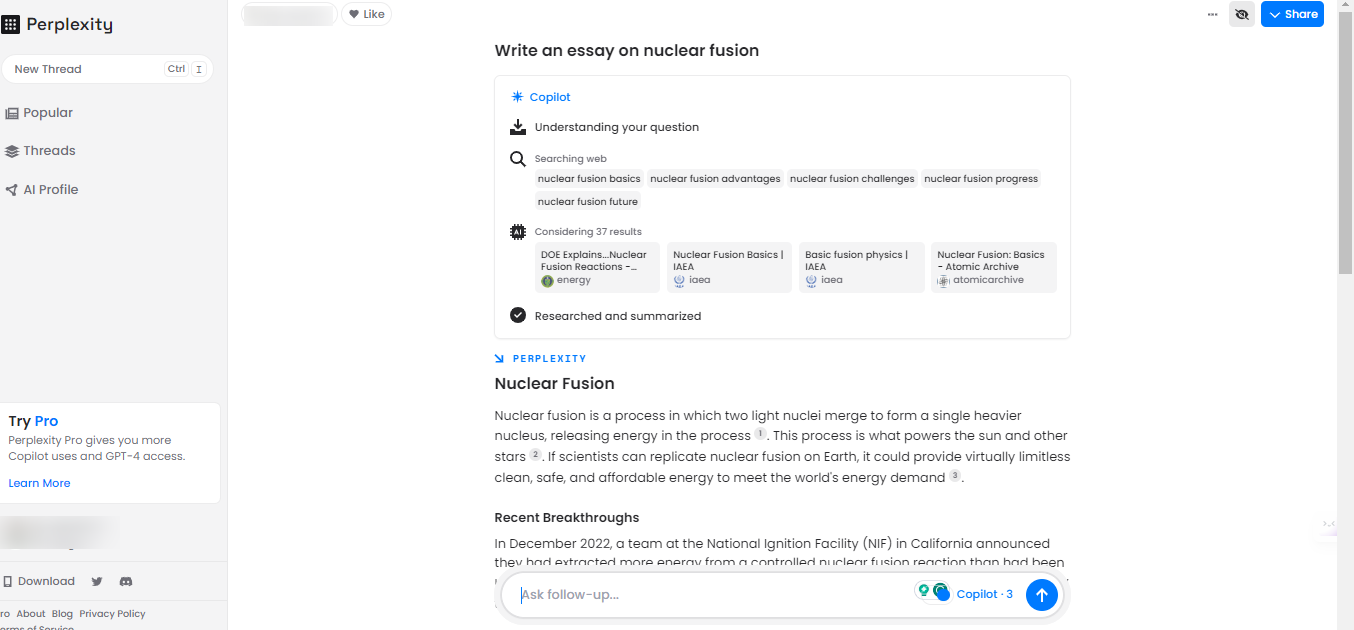
Task: Click the New Thread search box
Action: [x=107, y=69]
